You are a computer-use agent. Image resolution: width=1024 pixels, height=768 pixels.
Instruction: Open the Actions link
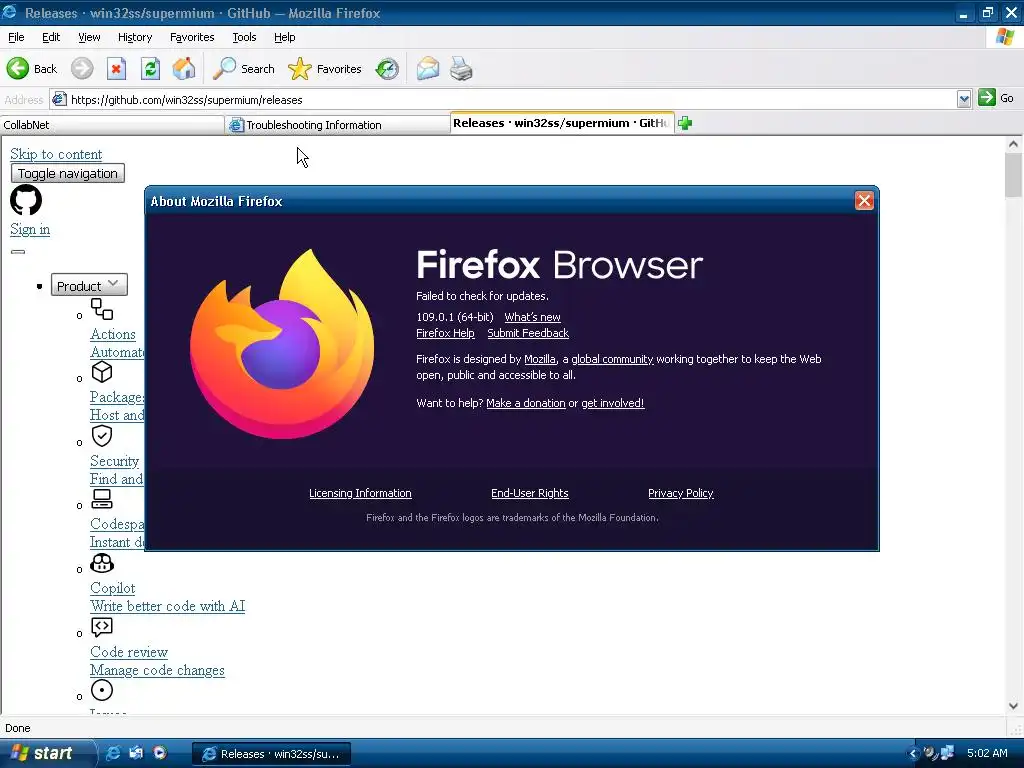(x=113, y=334)
